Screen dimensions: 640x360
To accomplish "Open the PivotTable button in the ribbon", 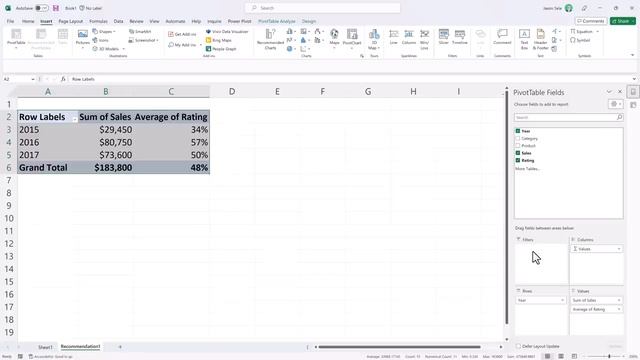I will (16, 39).
